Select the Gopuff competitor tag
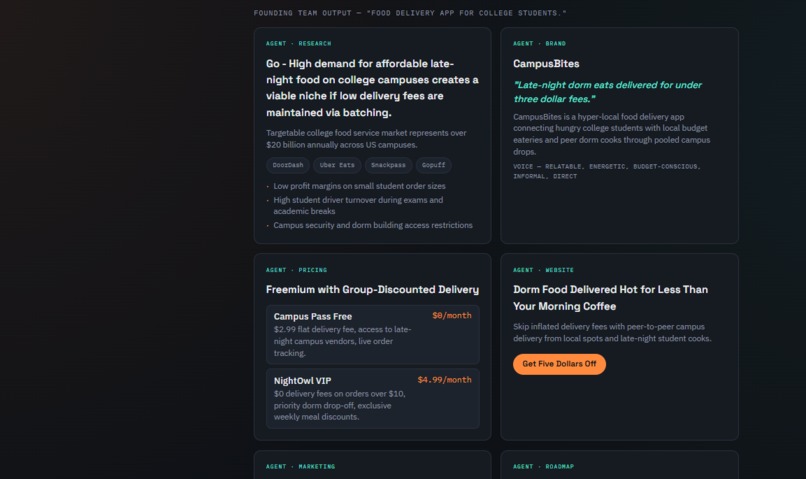Viewport: 806px width, 479px height. tap(433, 165)
